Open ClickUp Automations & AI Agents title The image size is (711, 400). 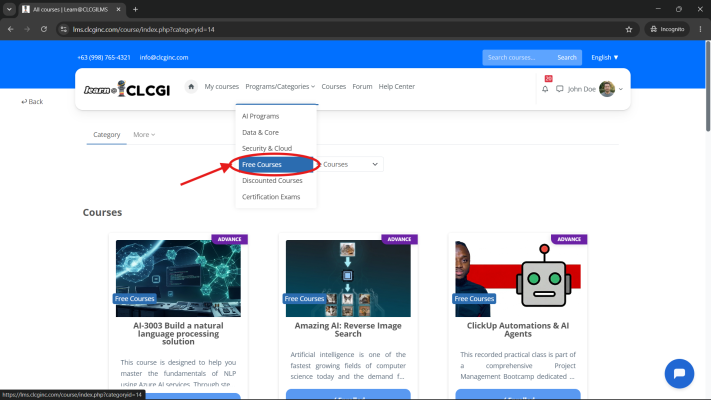(x=518, y=330)
